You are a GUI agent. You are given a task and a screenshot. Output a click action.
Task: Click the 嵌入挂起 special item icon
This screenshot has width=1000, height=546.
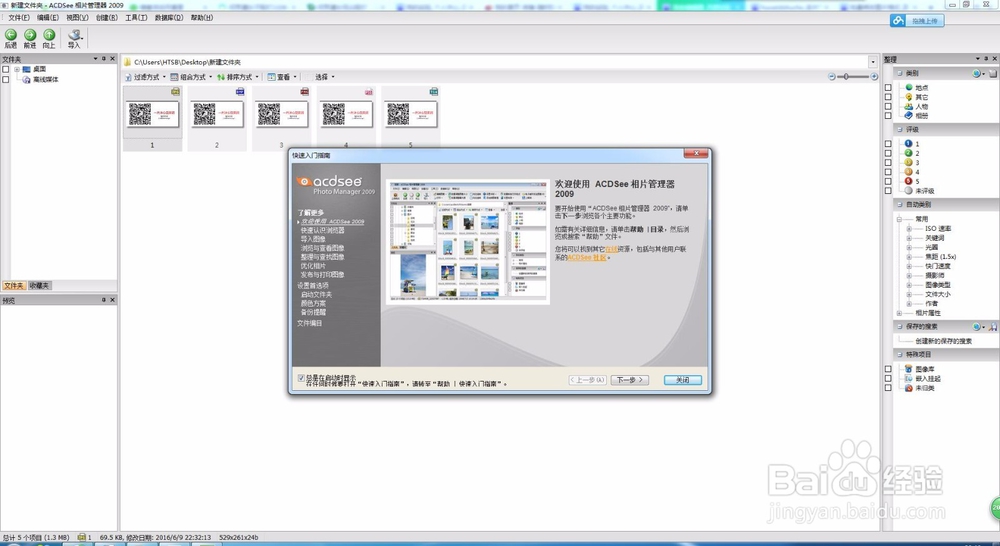[909, 378]
